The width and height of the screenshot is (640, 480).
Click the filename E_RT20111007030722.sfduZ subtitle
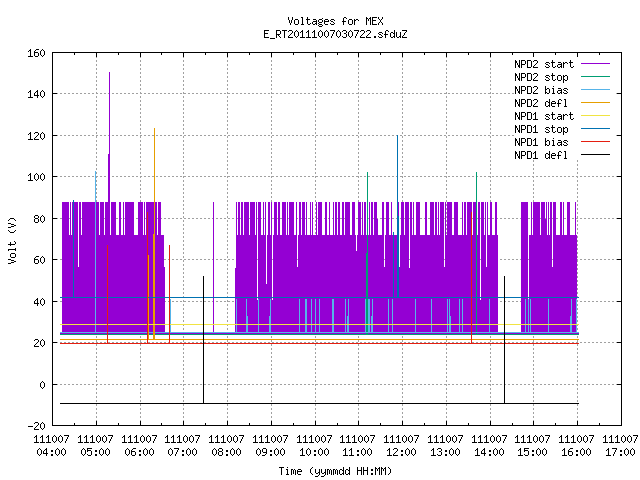pos(335,34)
